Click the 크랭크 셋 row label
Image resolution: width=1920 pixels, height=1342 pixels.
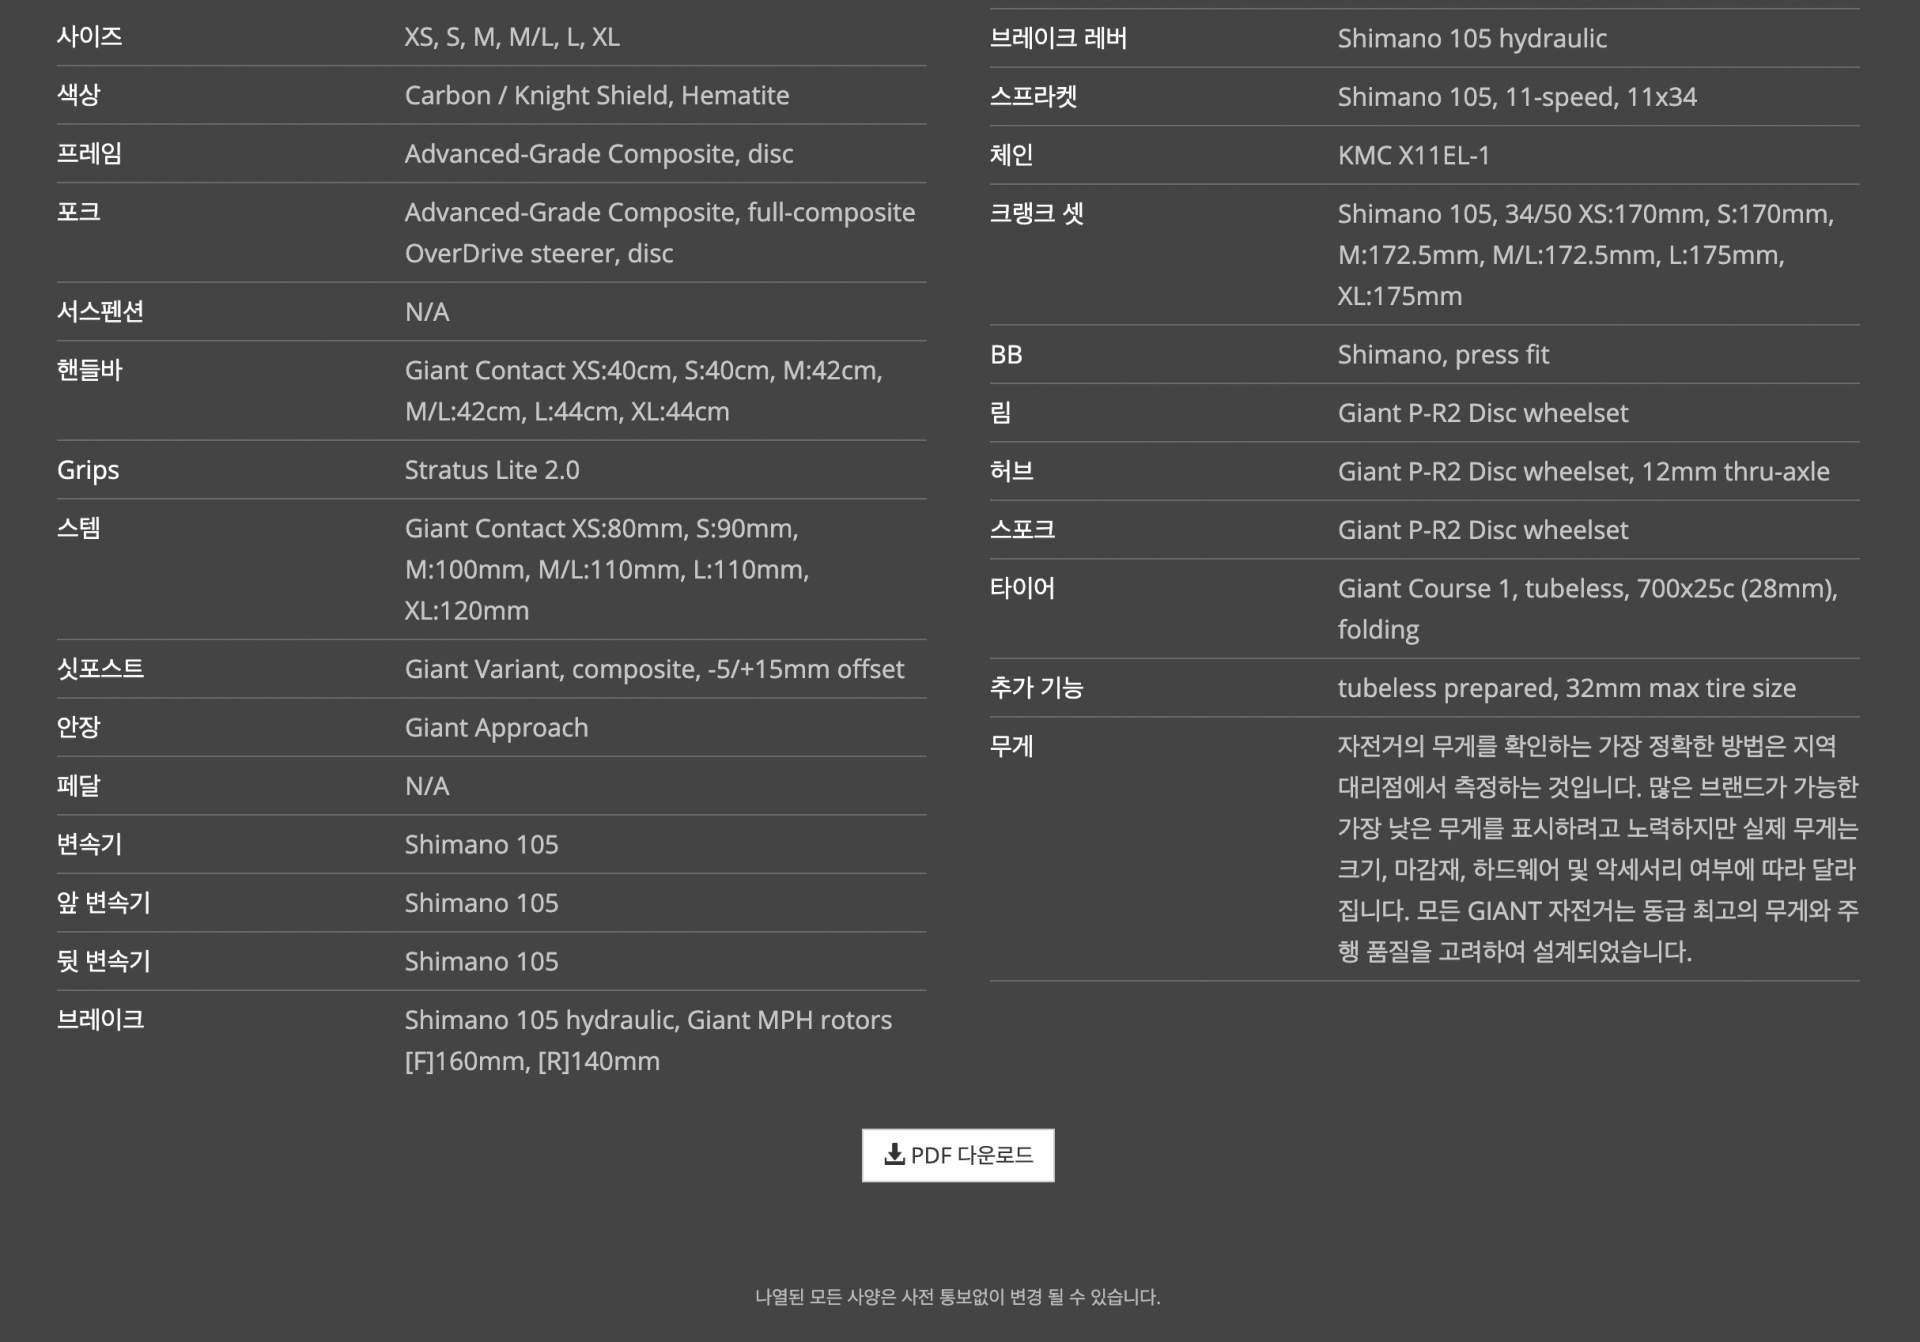coord(1036,213)
